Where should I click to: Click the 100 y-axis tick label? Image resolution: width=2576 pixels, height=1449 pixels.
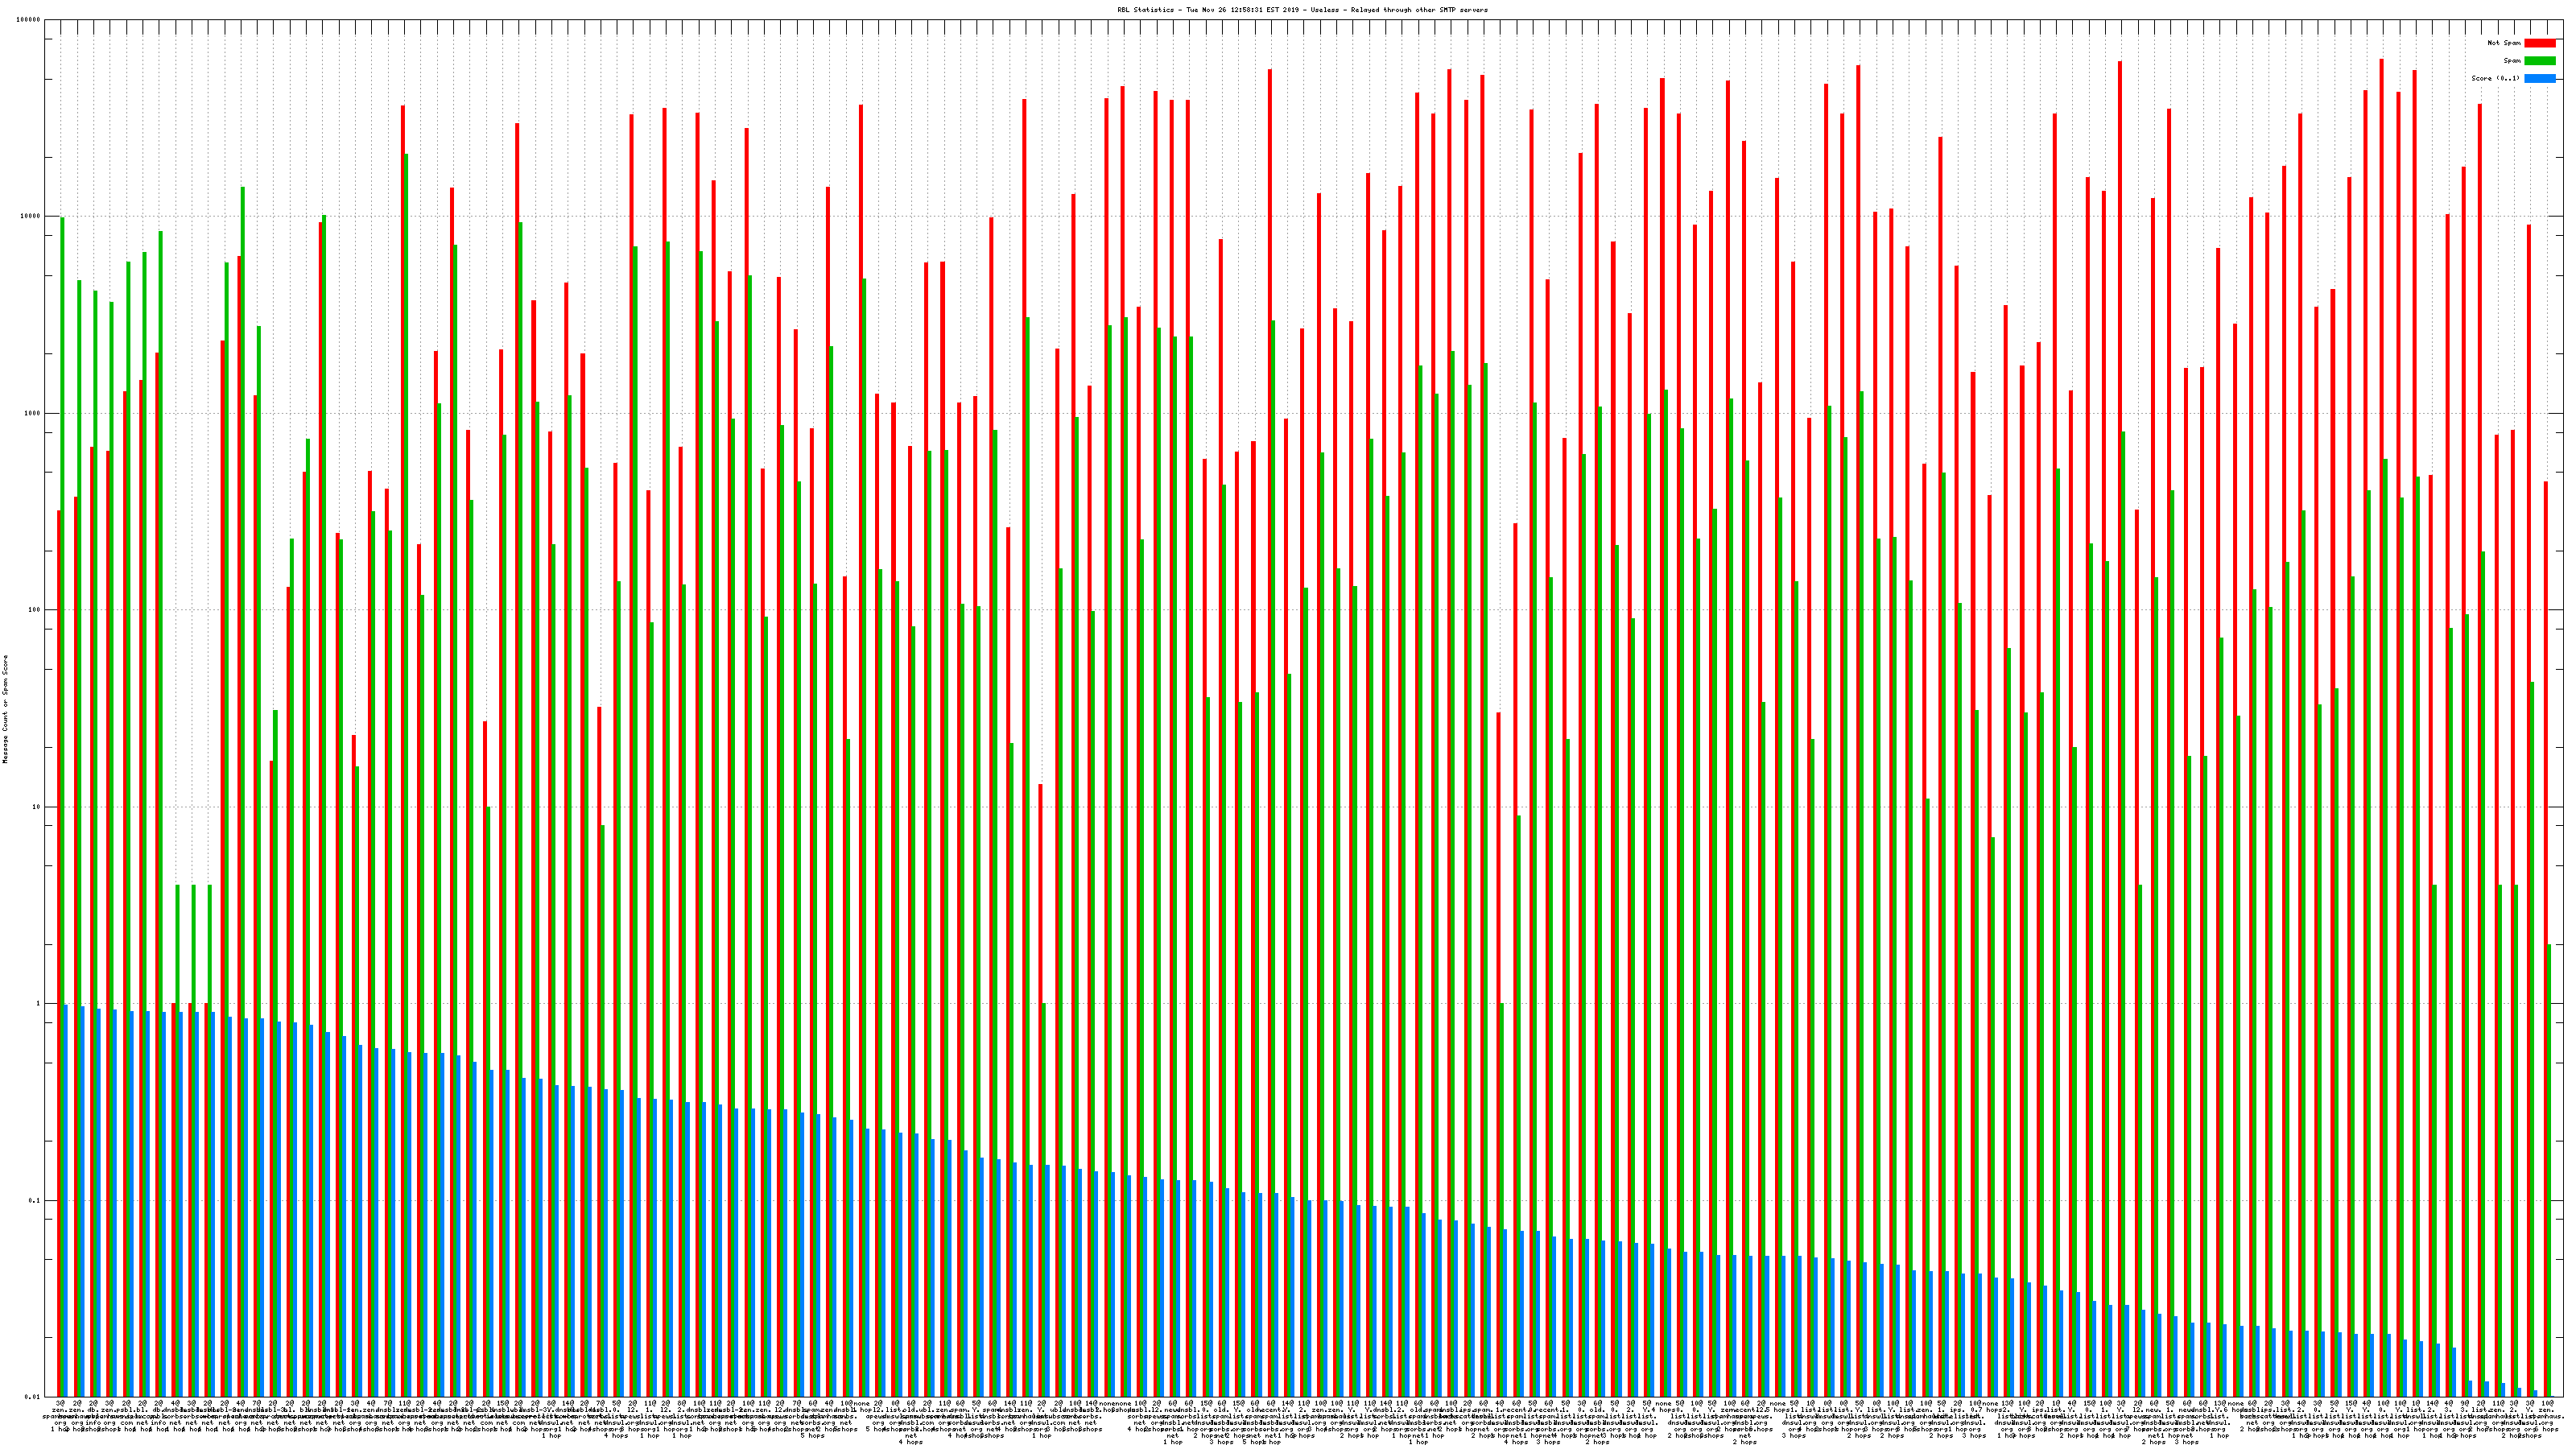coord(35,610)
